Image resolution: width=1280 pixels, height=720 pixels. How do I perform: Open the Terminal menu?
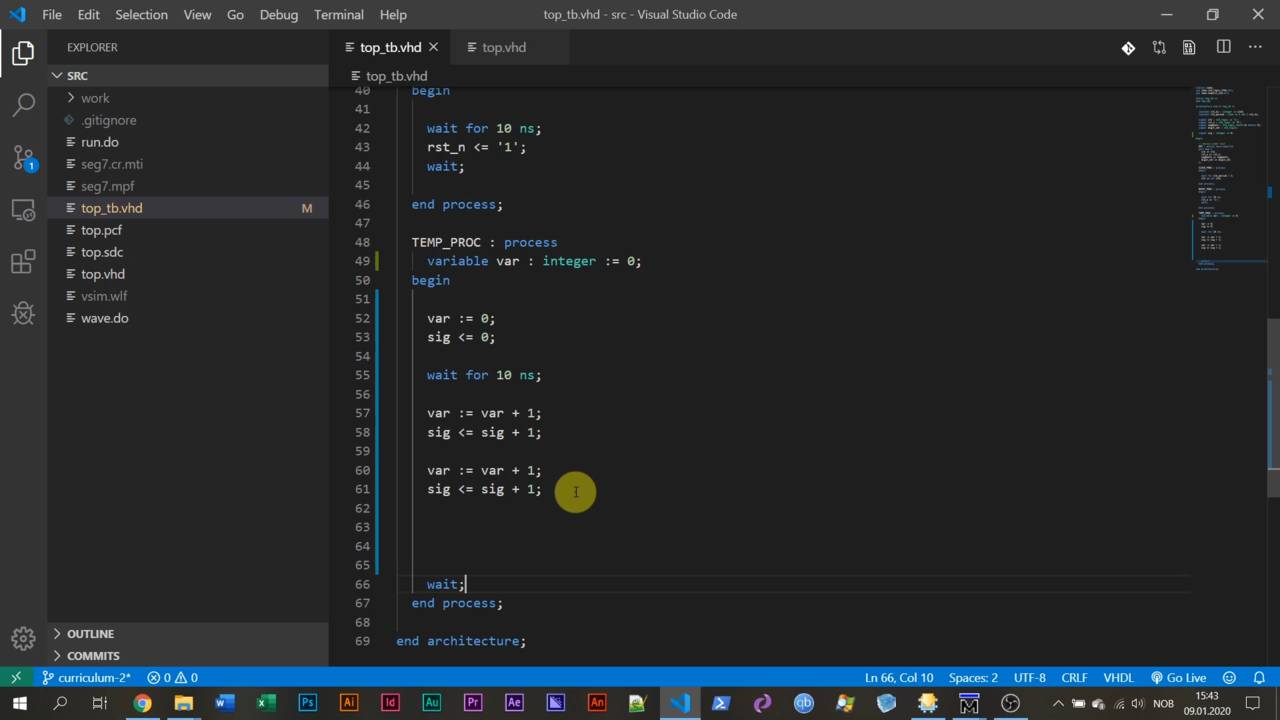[x=338, y=15]
